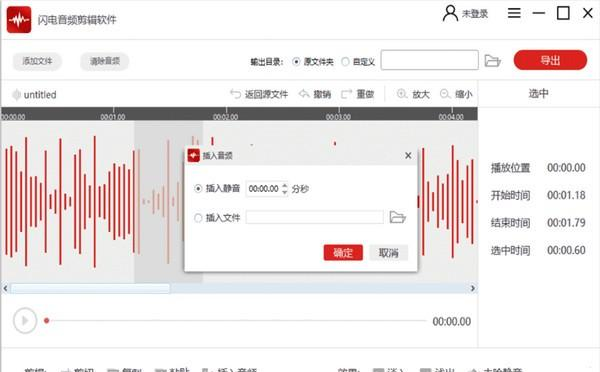The width and height of the screenshot is (600, 372).
Task: Increase silence duration with up arrow
Action: tap(284, 186)
